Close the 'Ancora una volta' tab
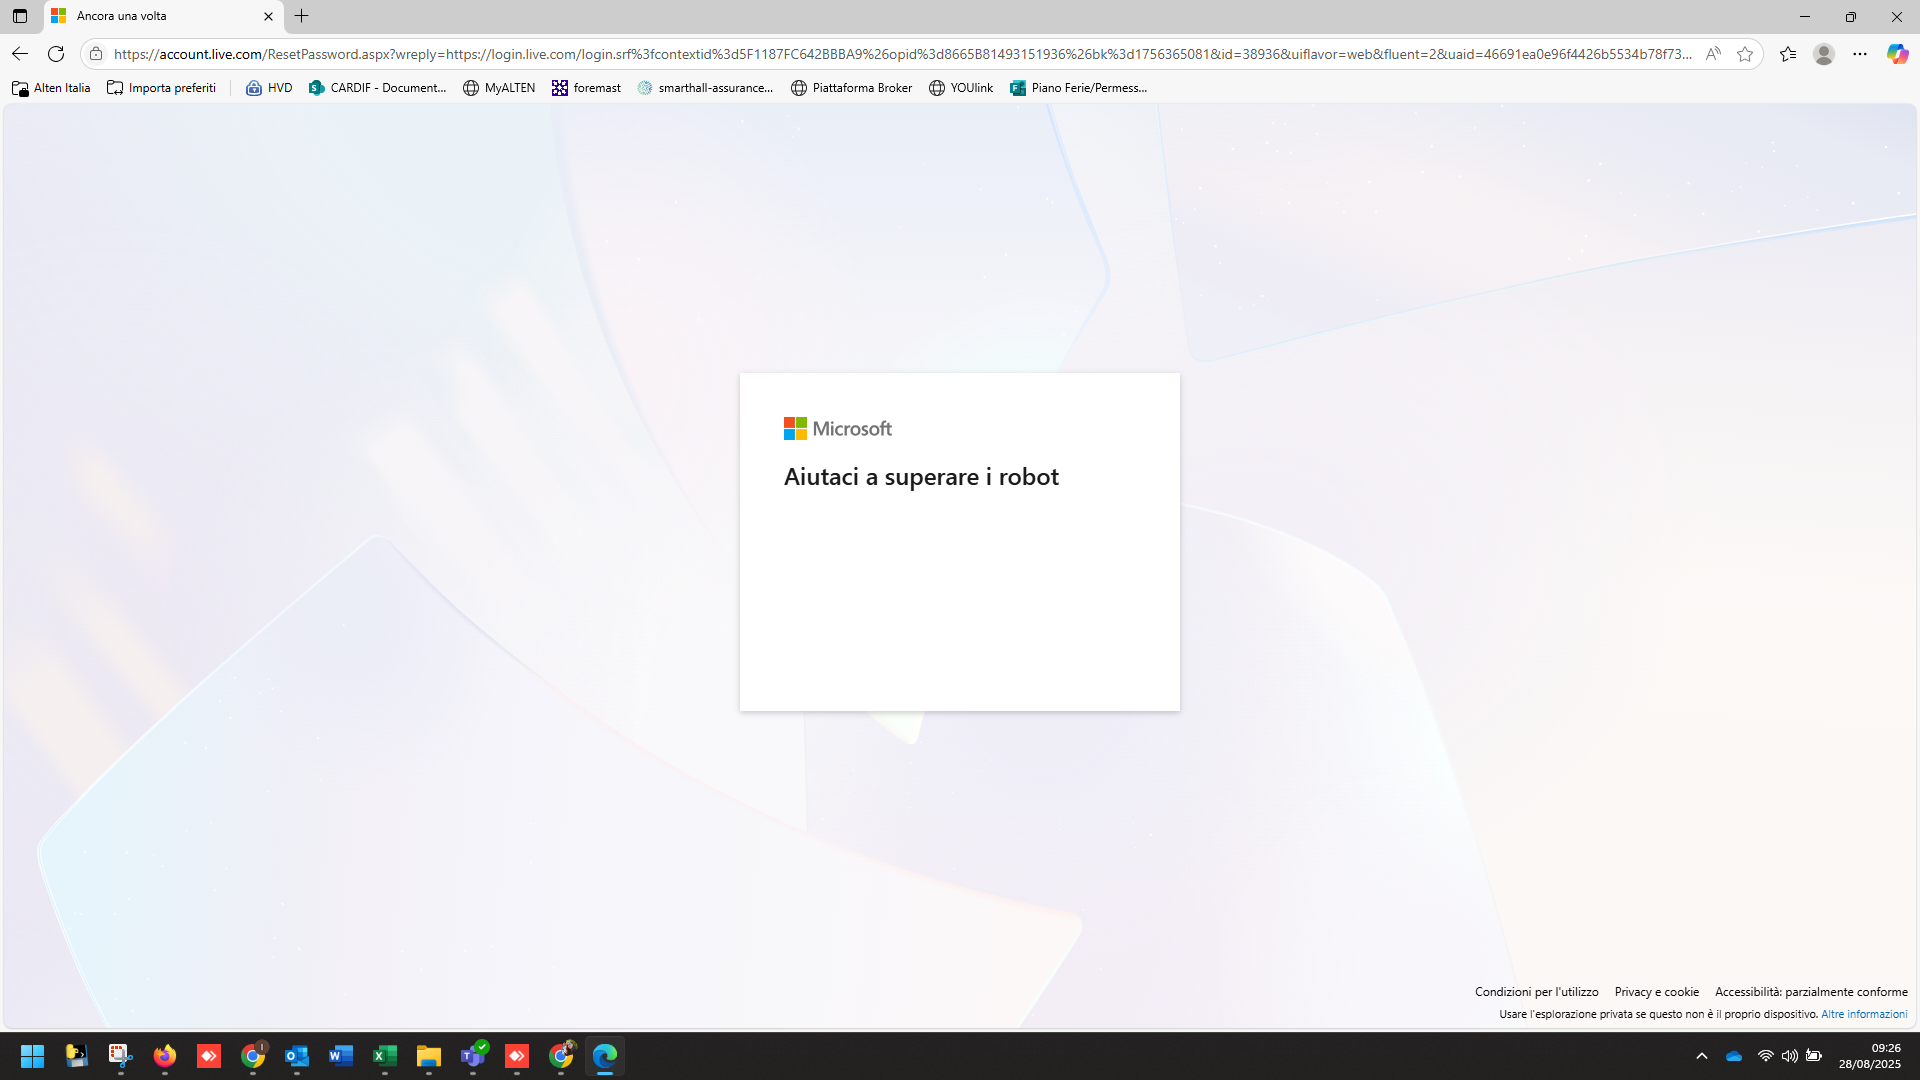The image size is (1920, 1080). click(x=268, y=16)
